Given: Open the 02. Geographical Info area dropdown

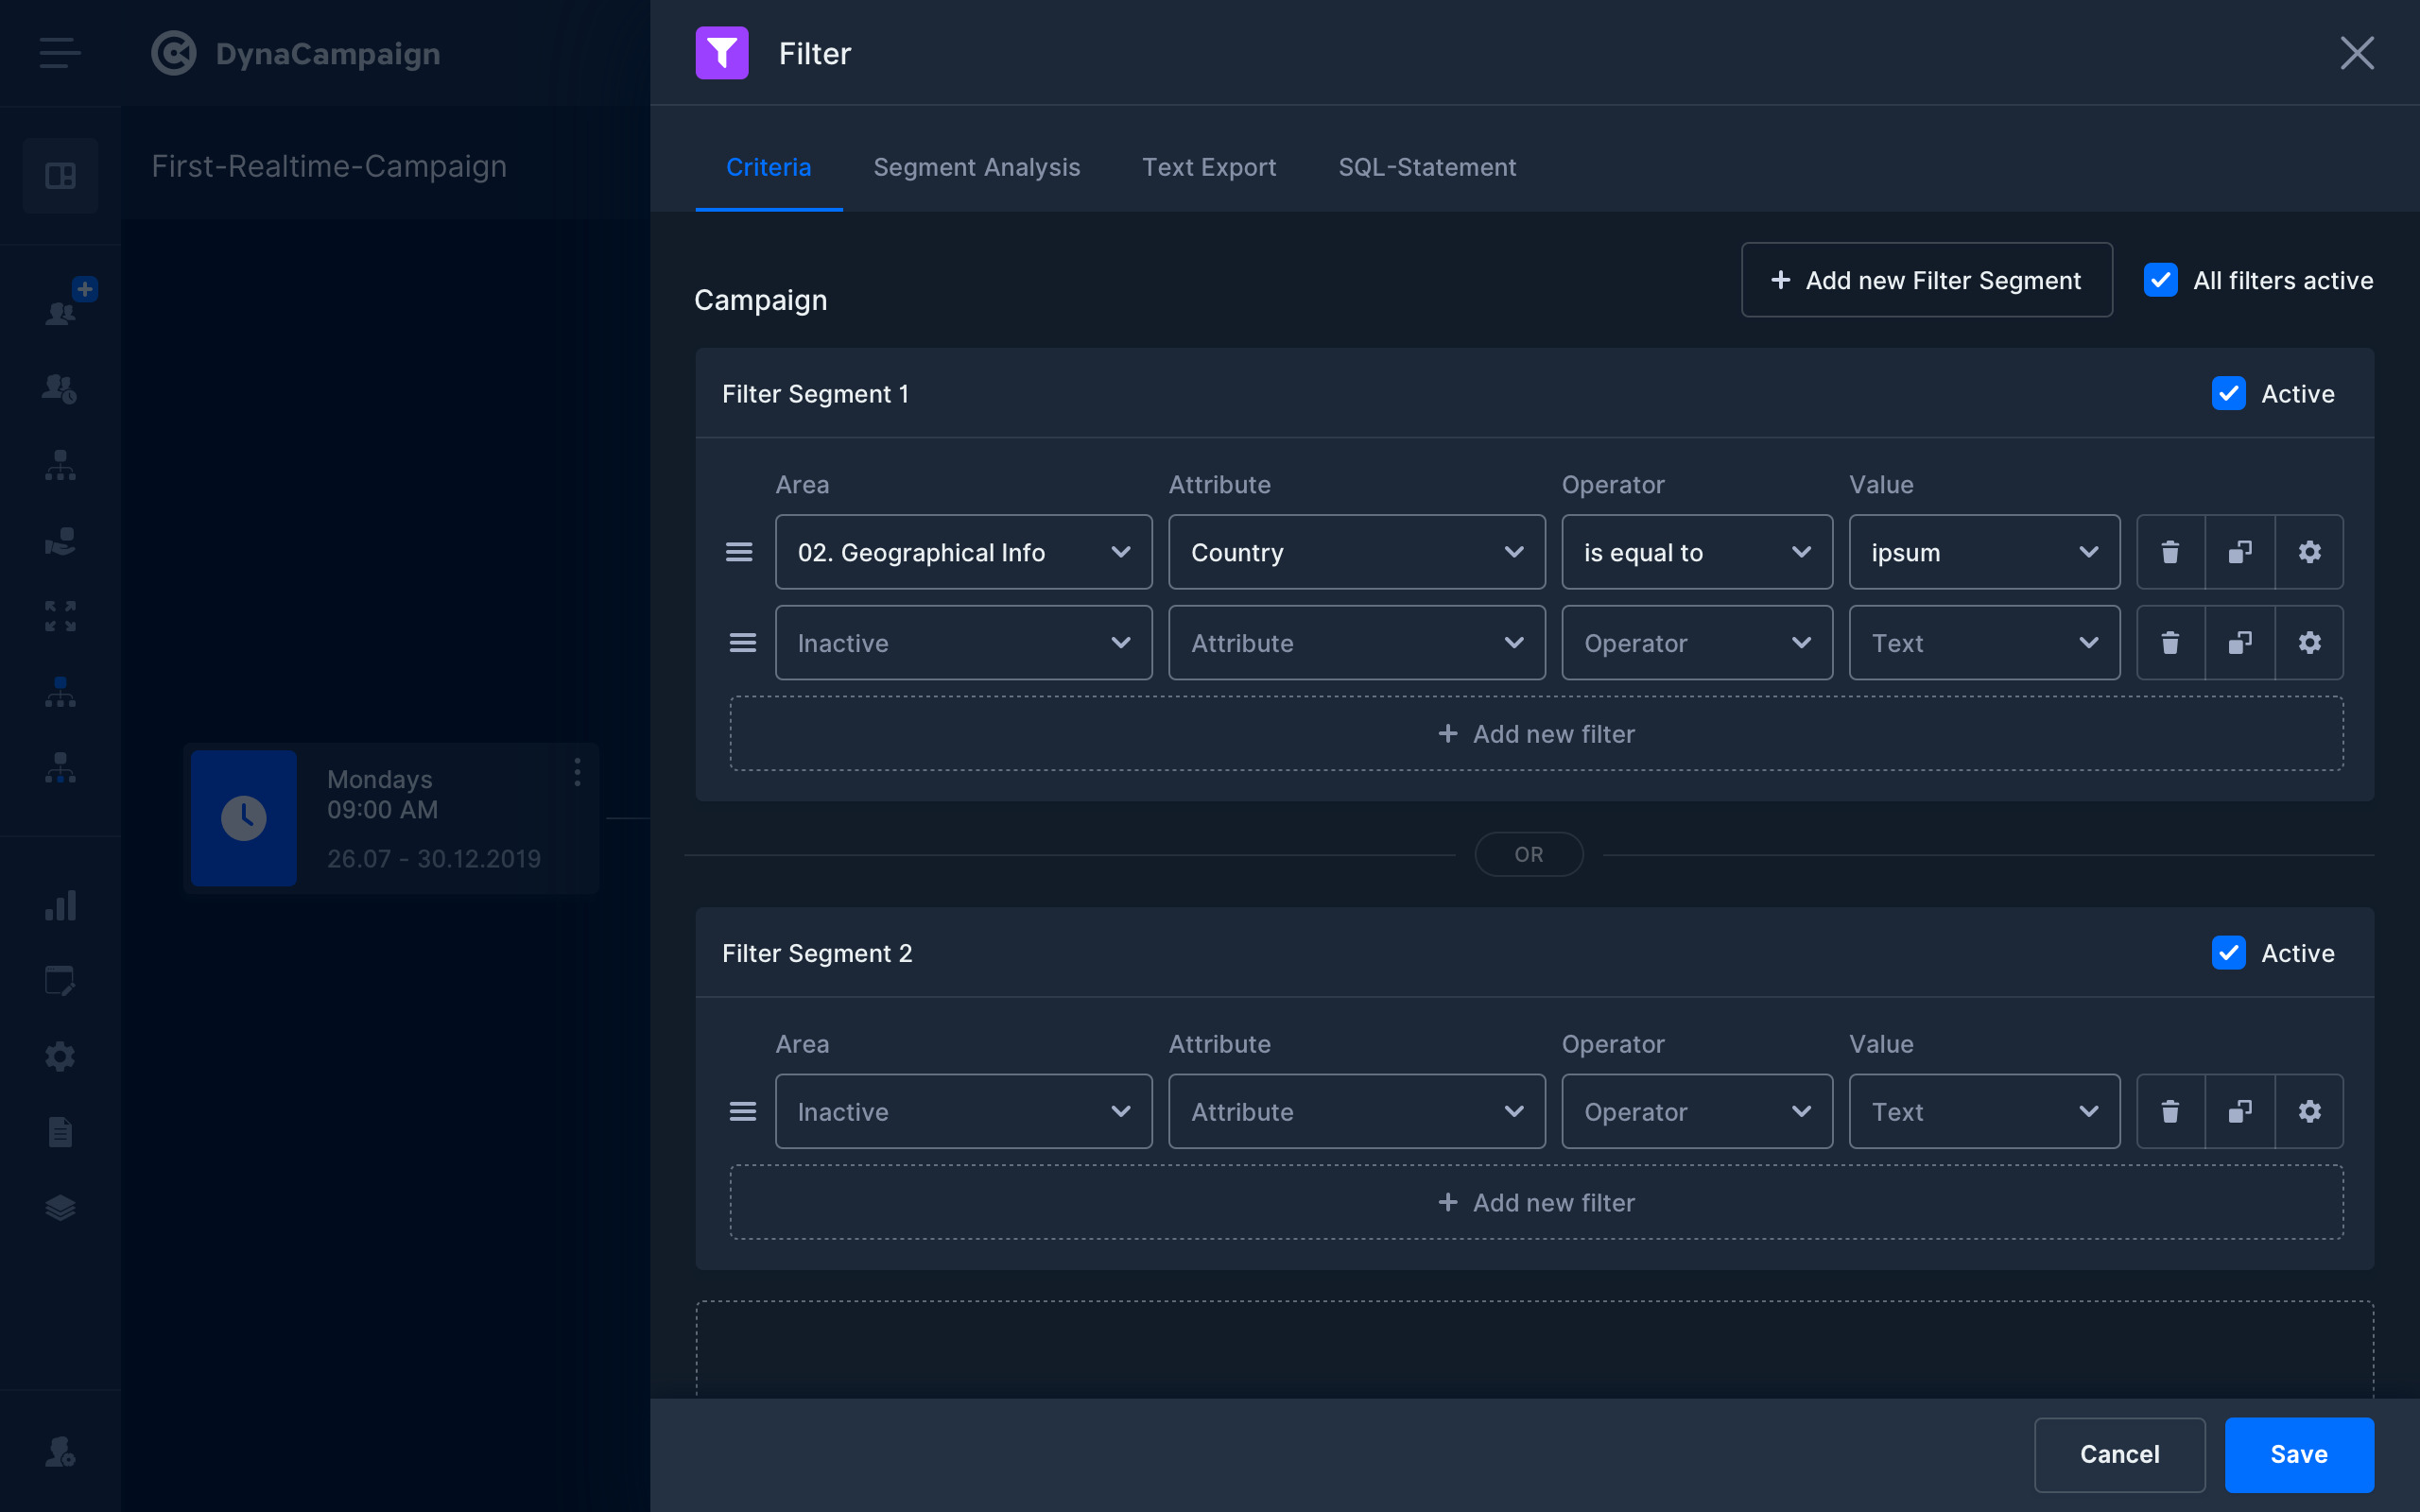Looking at the screenshot, I should [x=963, y=552].
